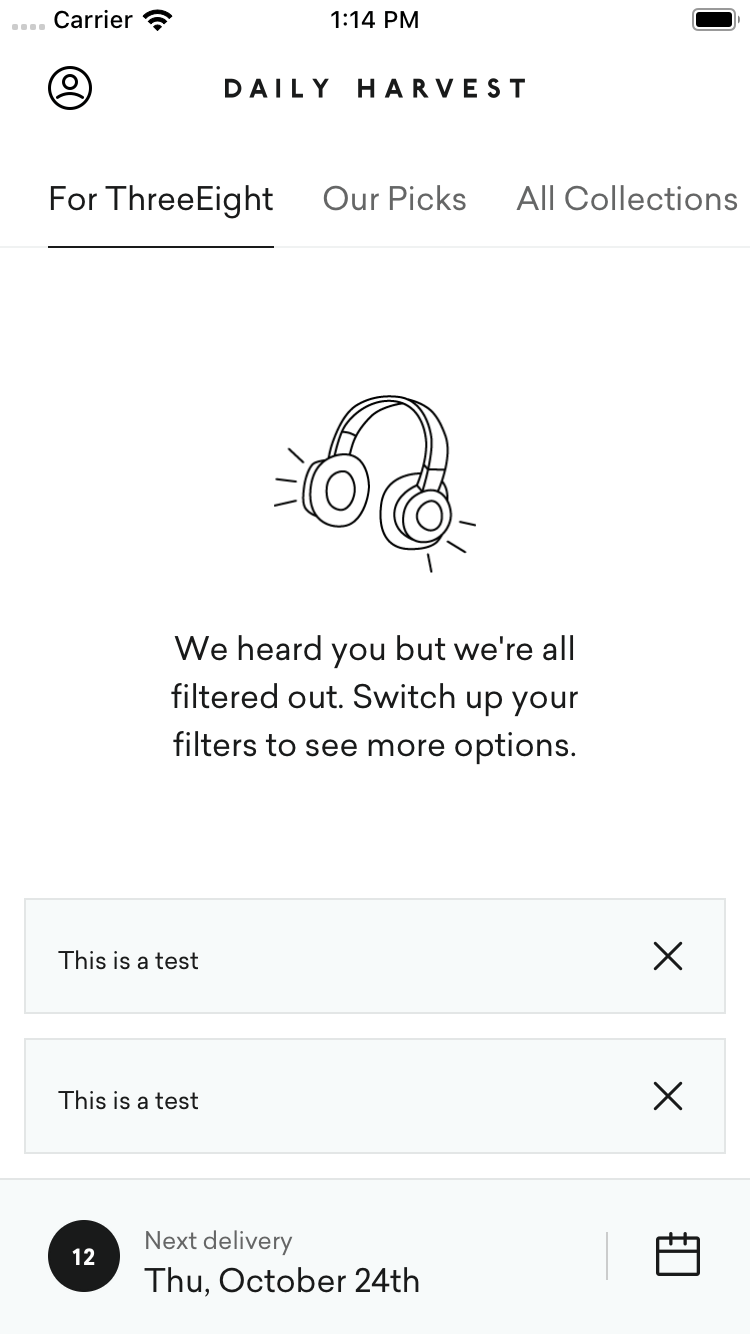Dismiss the second test notification
750x1334 pixels.
pos(668,1097)
